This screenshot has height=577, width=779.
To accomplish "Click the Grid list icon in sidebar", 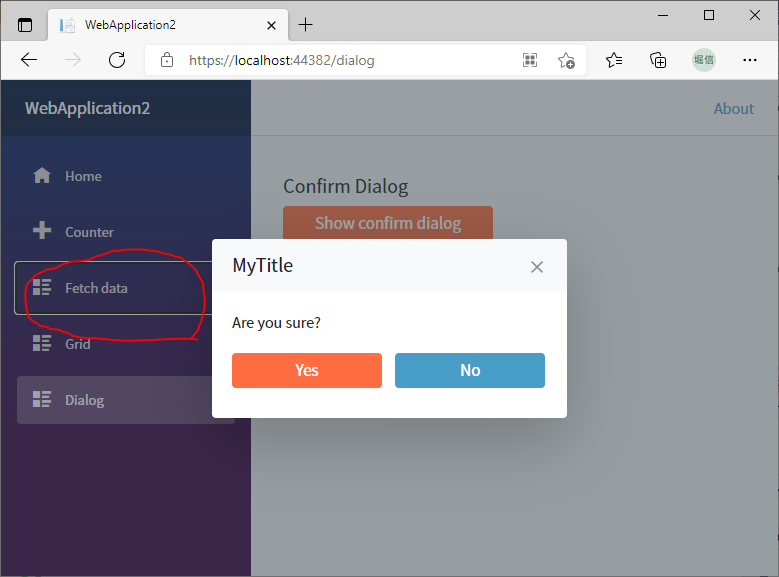I will pyautogui.click(x=42, y=344).
